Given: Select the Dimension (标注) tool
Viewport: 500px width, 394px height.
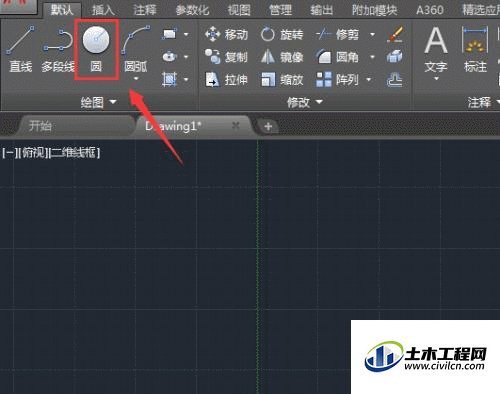Looking at the screenshot, I should pos(475,50).
